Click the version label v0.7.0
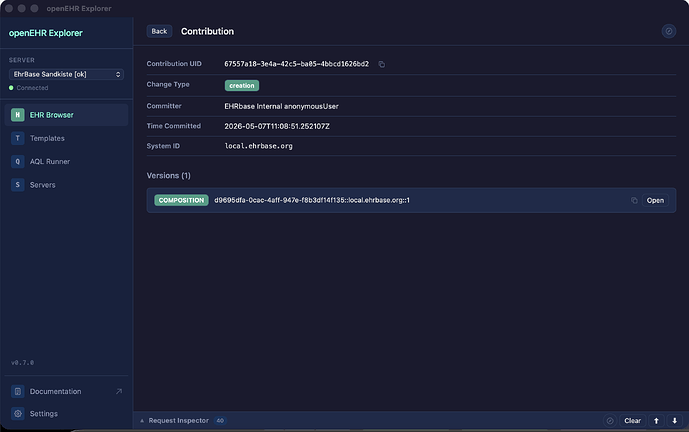 (22, 363)
